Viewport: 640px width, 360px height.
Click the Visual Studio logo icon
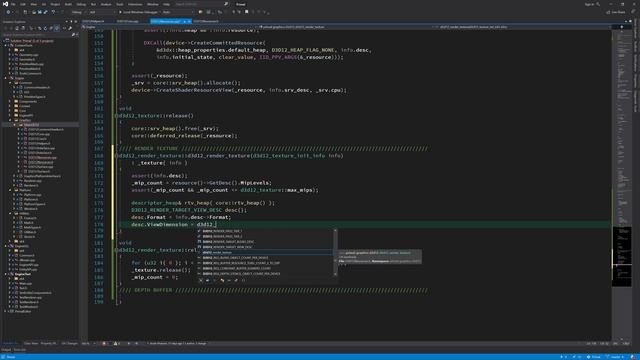(5, 4)
